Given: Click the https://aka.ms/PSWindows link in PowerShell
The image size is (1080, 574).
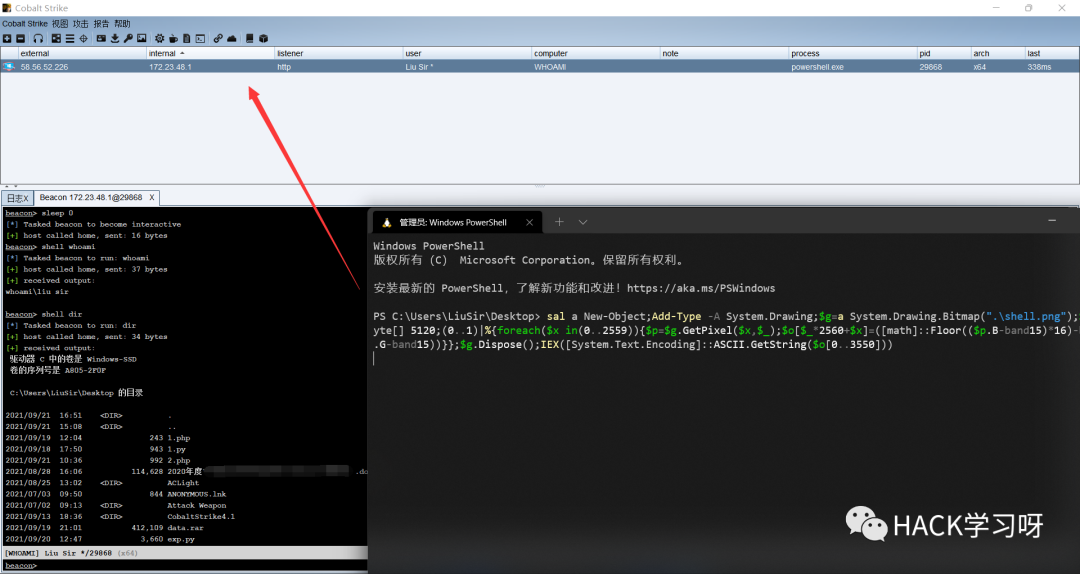Looking at the screenshot, I should tap(700, 288).
